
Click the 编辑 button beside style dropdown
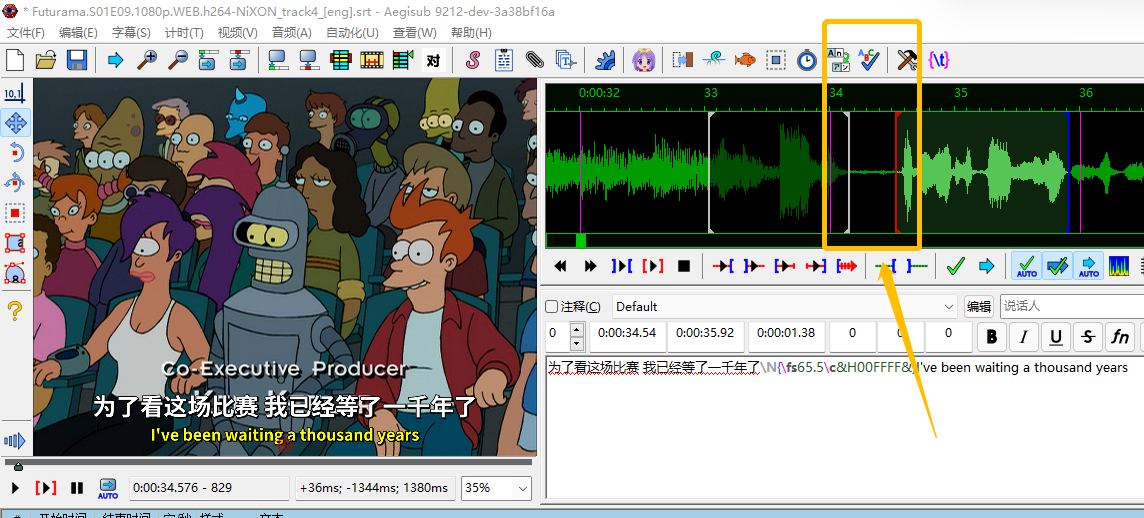click(978, 307)
